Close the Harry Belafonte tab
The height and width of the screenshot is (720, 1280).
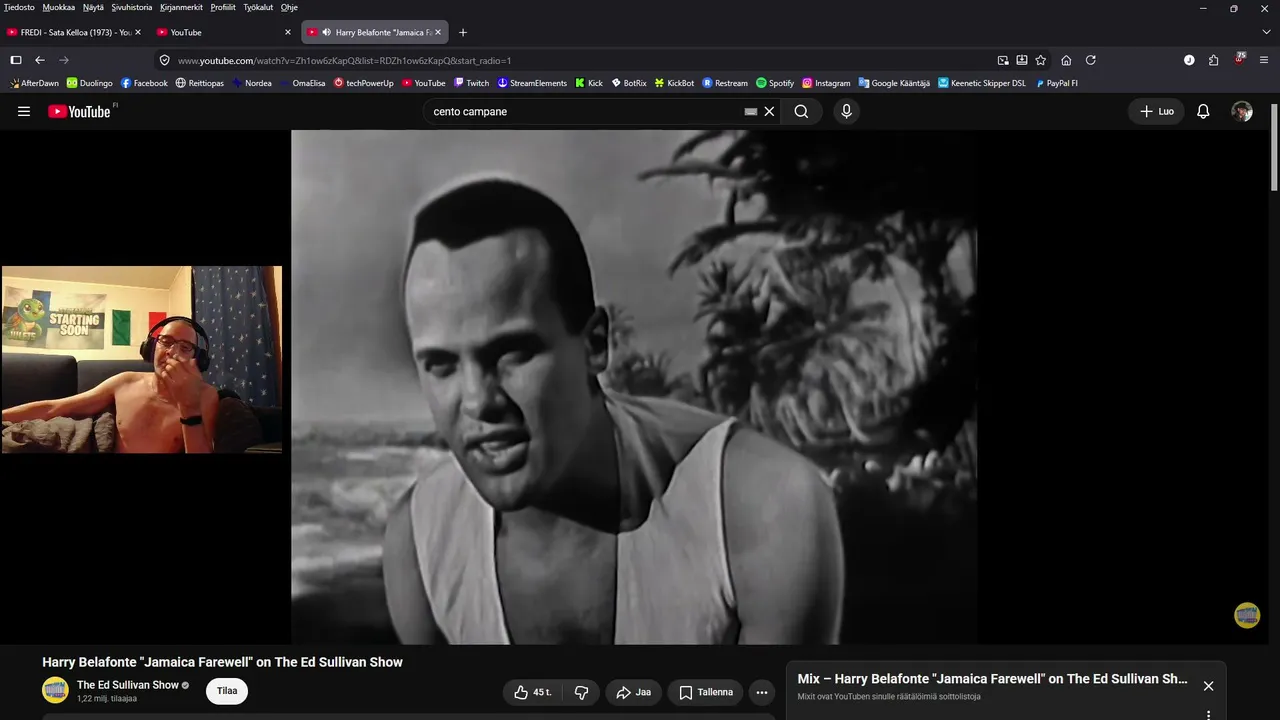438,32
